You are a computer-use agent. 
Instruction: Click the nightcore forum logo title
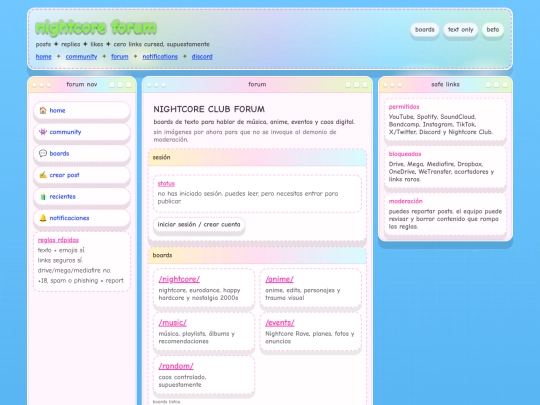tap(96, 28)
